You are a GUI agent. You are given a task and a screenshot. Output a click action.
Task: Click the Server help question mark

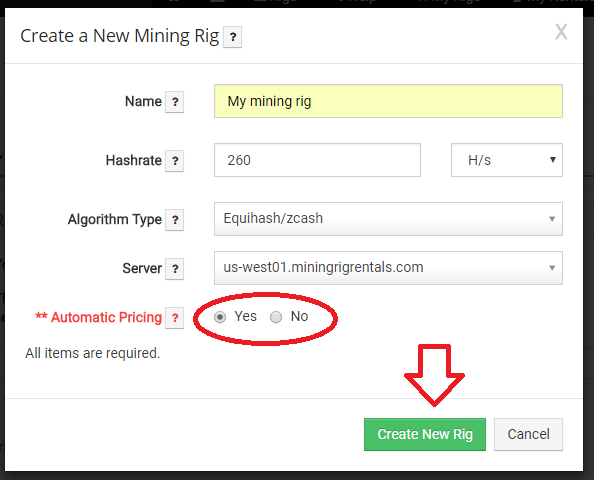point(175,269)
